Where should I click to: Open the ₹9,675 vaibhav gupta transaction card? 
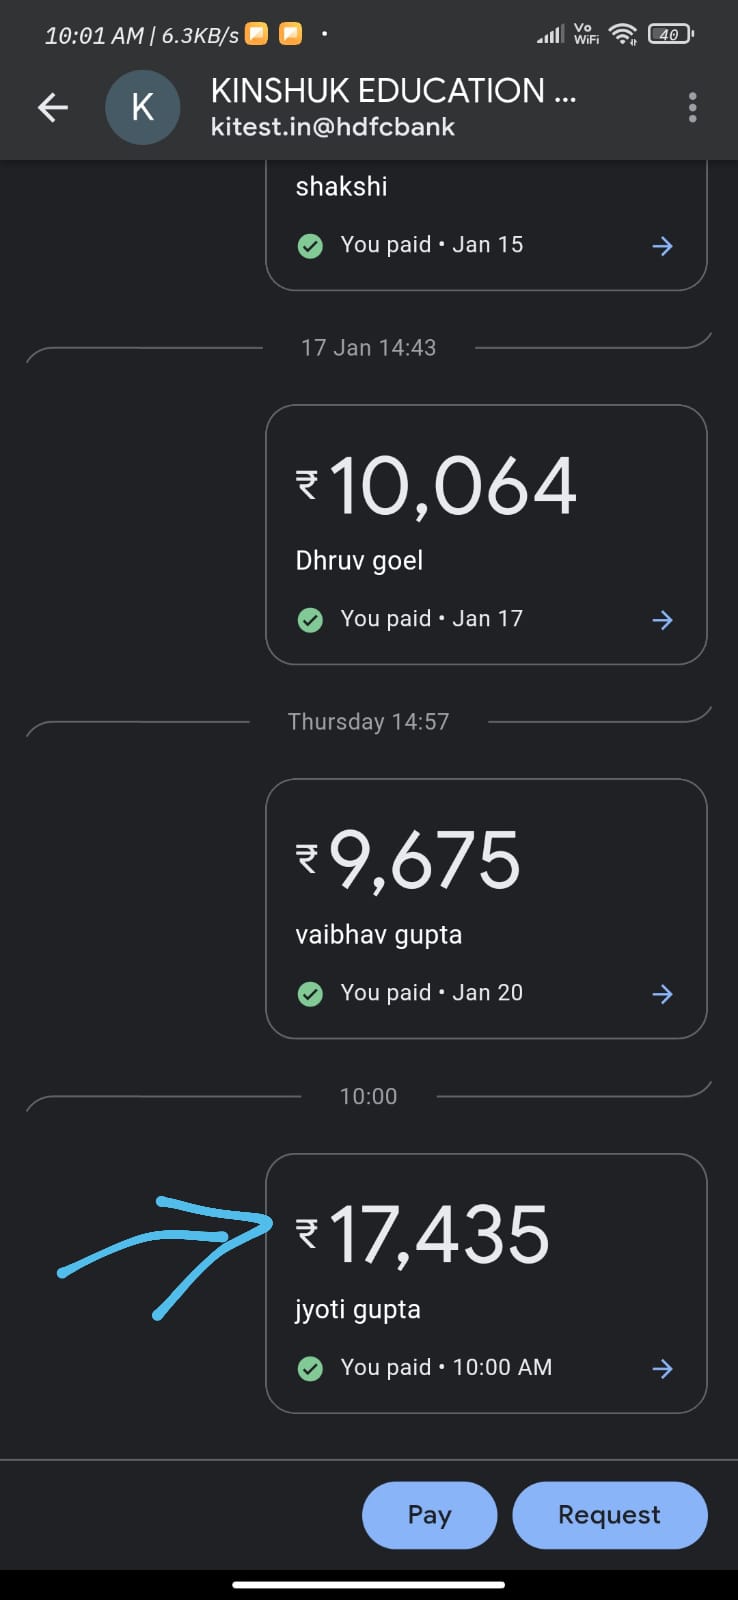coord(486,908)
